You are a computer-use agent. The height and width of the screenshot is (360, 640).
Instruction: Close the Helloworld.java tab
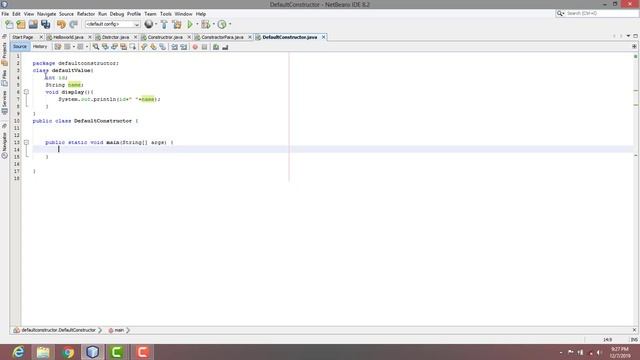[x=90, y=37]
